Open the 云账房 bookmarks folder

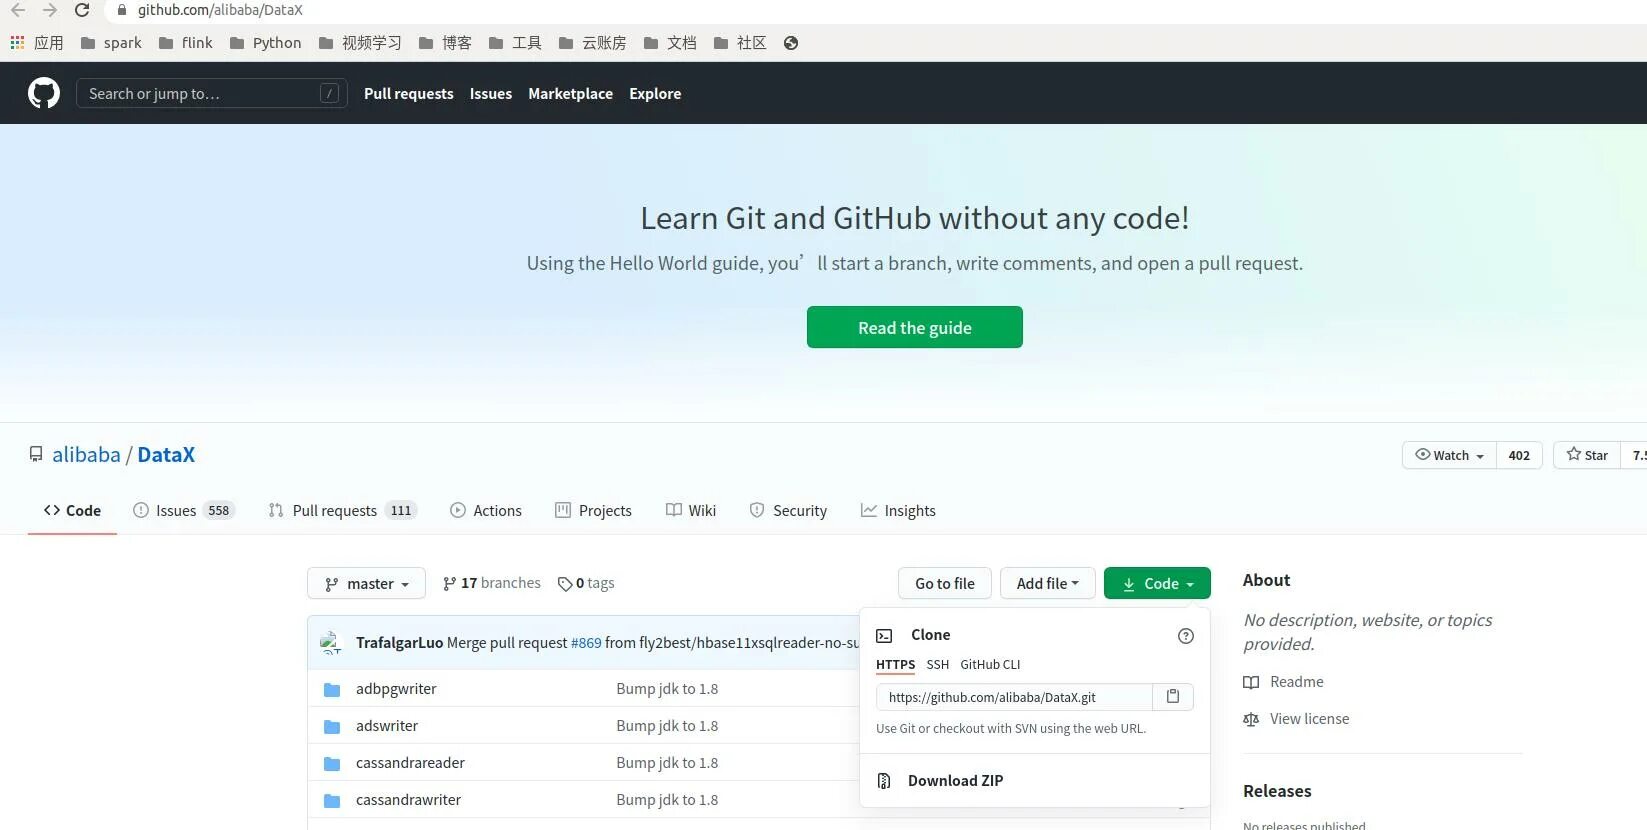(592, 43)
